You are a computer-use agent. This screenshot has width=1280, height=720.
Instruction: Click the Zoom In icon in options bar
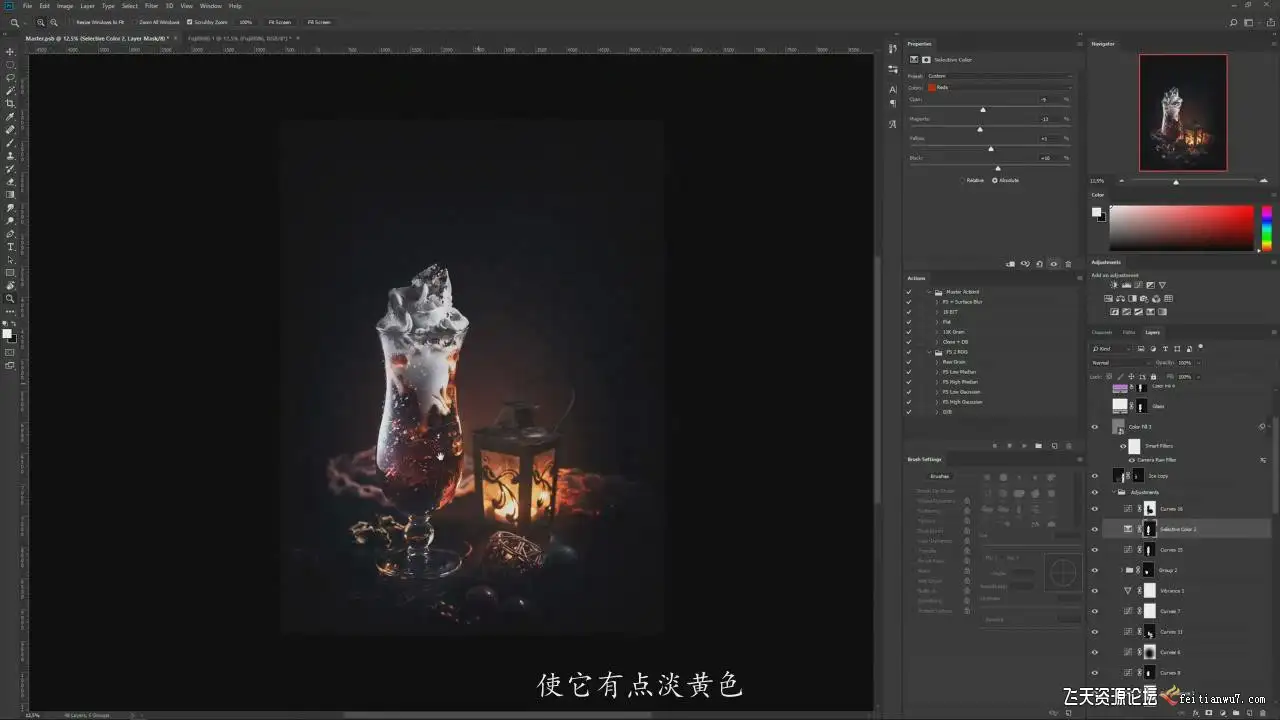[40, 22]
